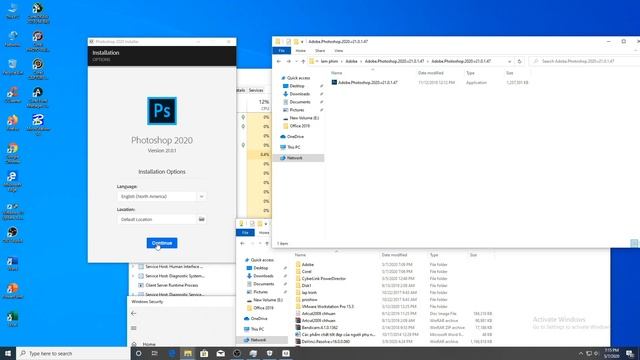The height and width of the screenshot is (360, 640).
Task: Select Downloads in front explorer sidebar
Action: [x=299, y=94]
